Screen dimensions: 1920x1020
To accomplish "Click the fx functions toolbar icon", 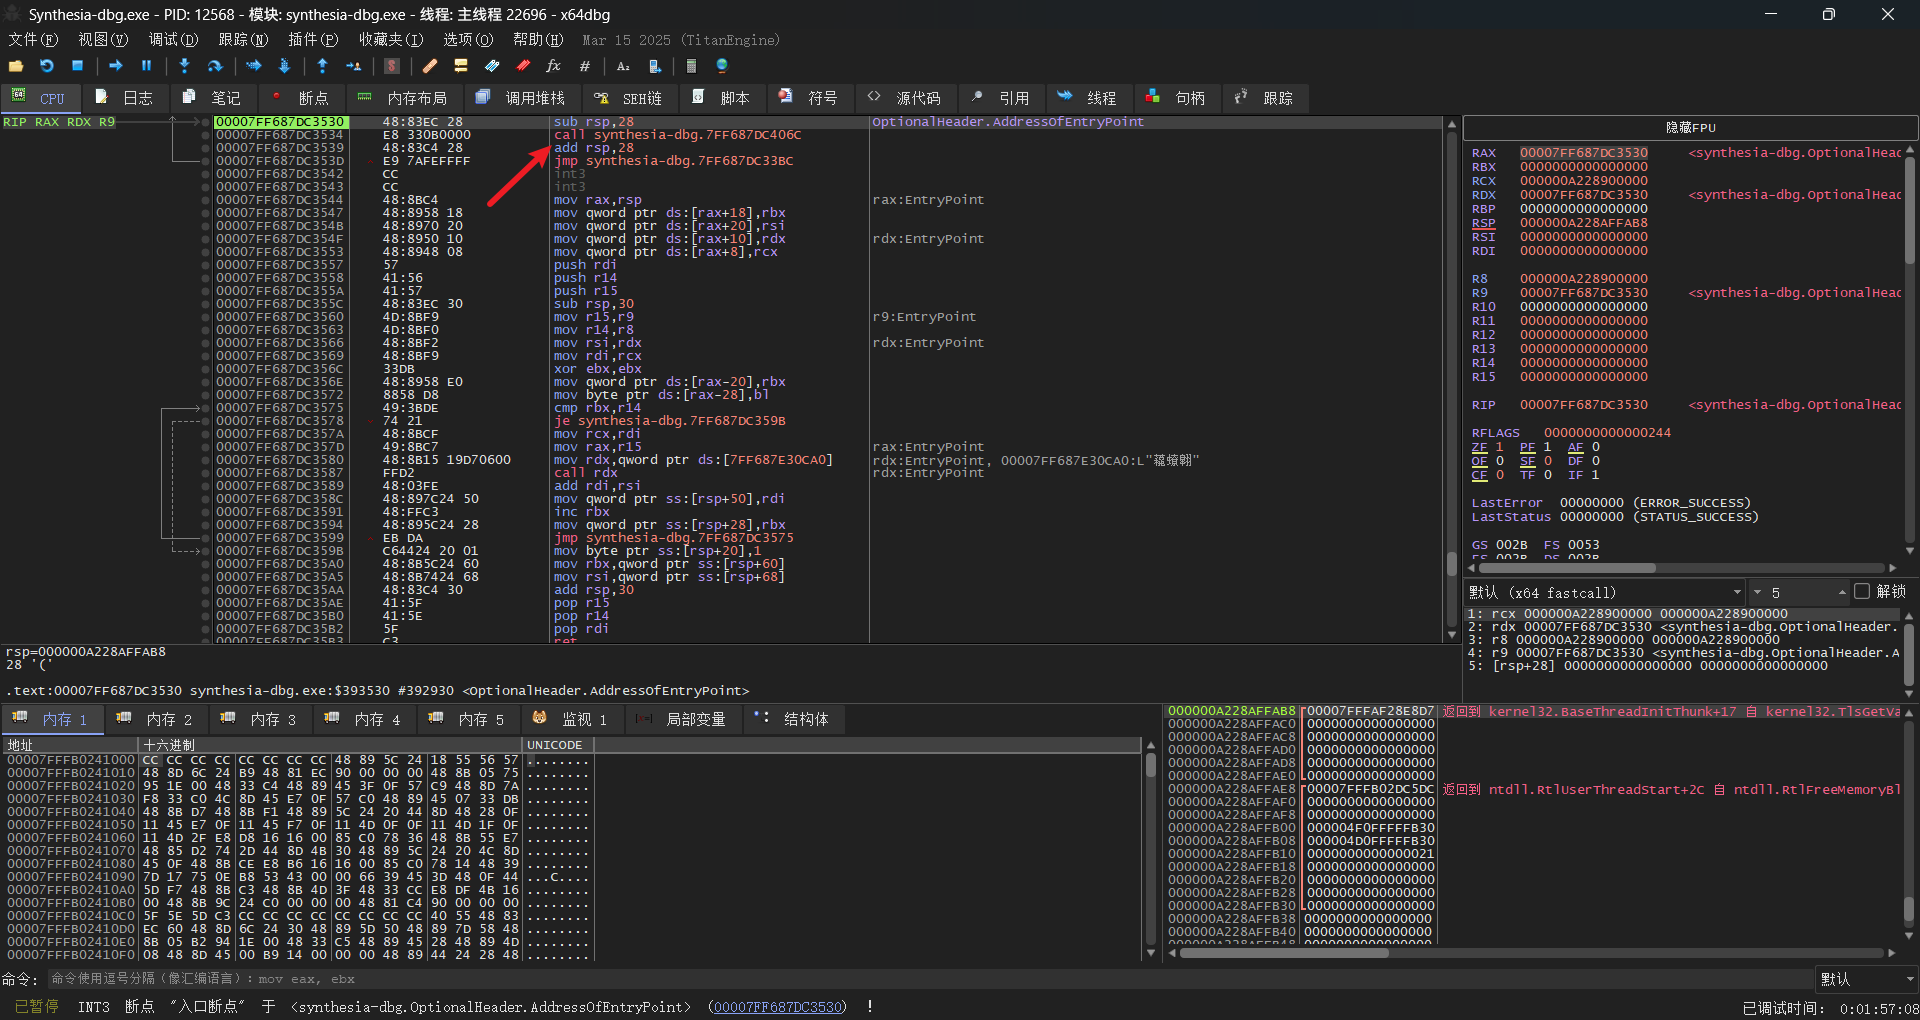I will 553,66.
